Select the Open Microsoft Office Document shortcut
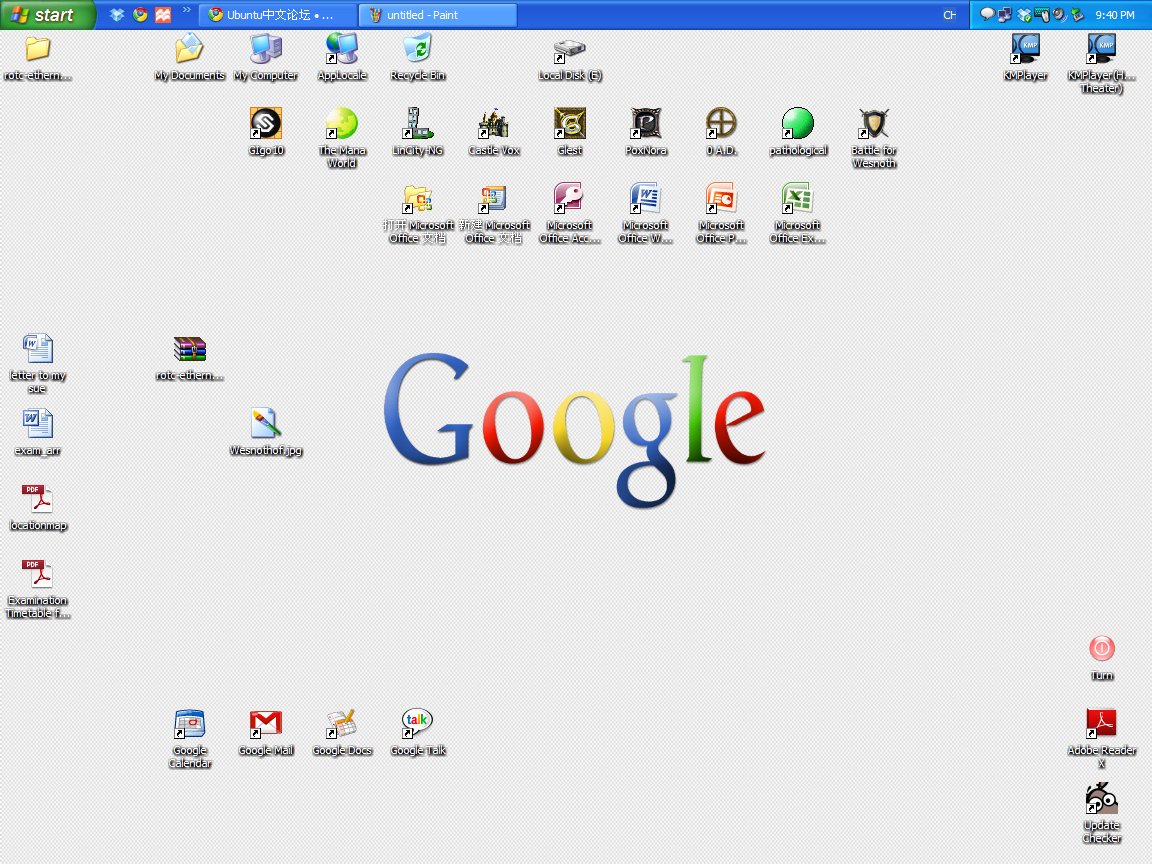The height and width of the screenshot is (864, 1152). (x=417, y=199)
